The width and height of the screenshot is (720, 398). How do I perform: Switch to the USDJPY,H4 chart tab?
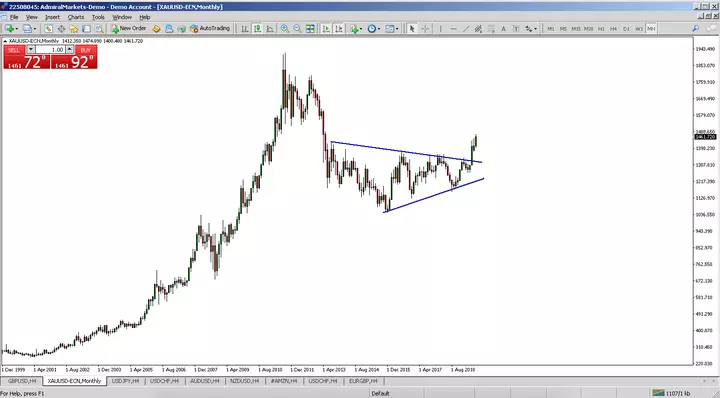pyautogui.click(x=126, y=381)
